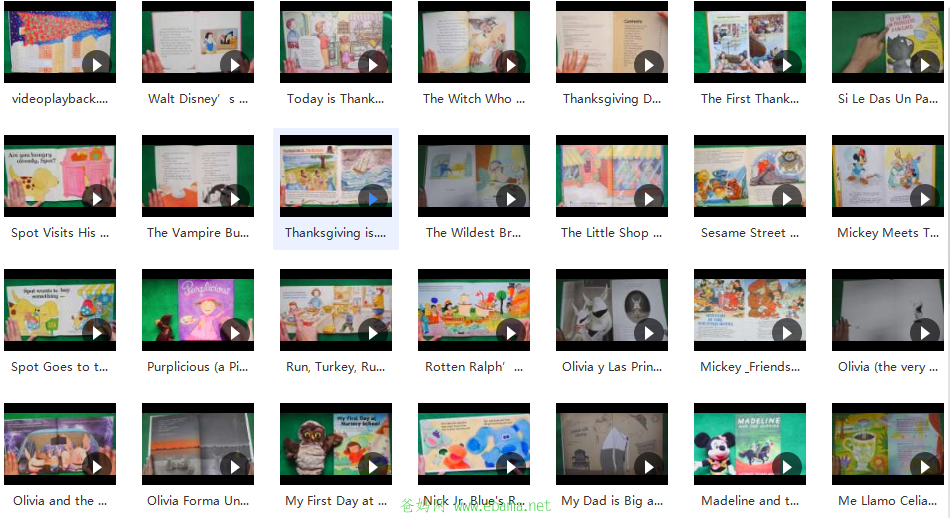Select the My Dad is Big a... thumbnail

point(612,443)
